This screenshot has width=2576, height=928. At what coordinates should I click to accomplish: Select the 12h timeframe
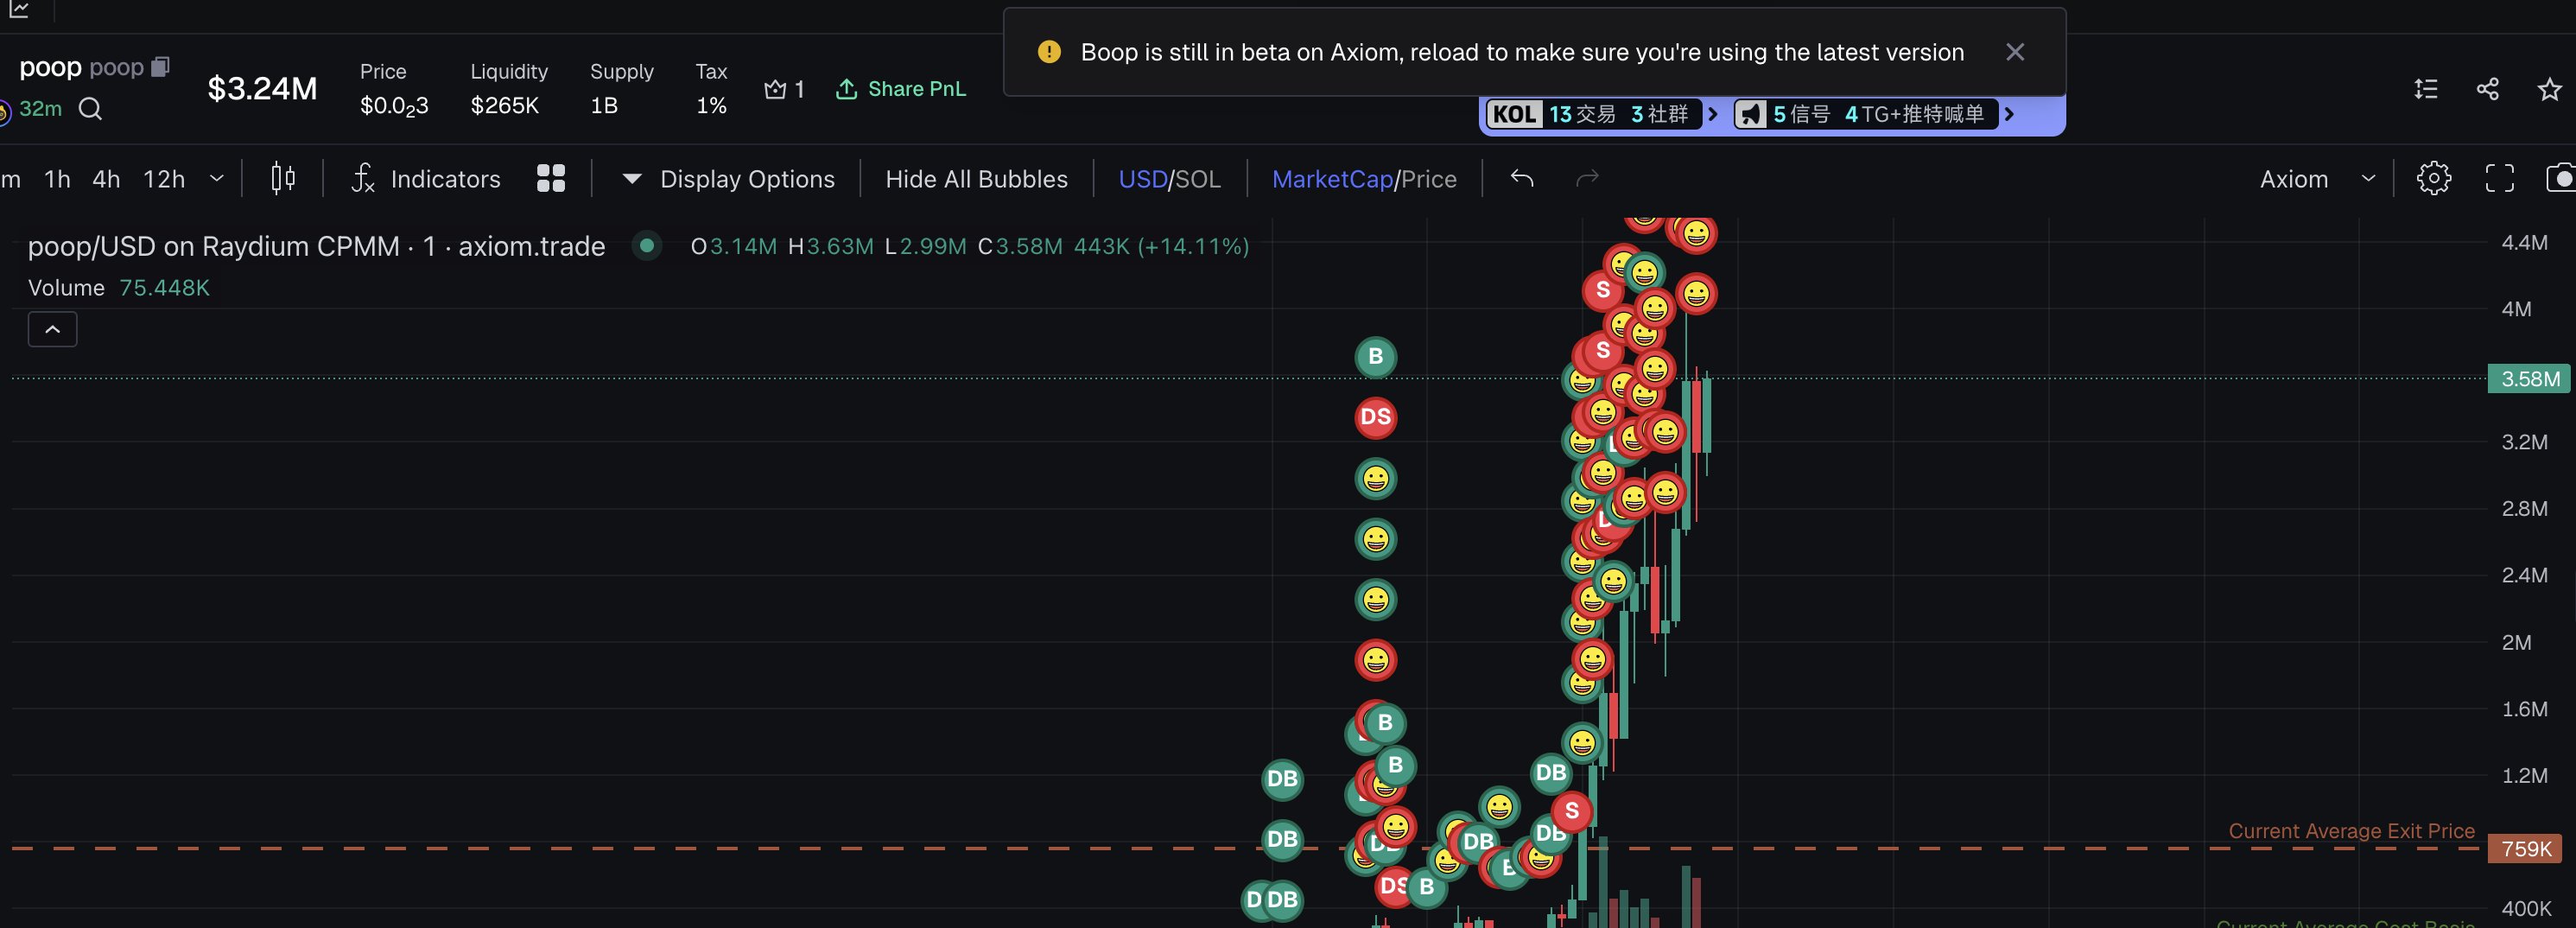tap(164, 179)
